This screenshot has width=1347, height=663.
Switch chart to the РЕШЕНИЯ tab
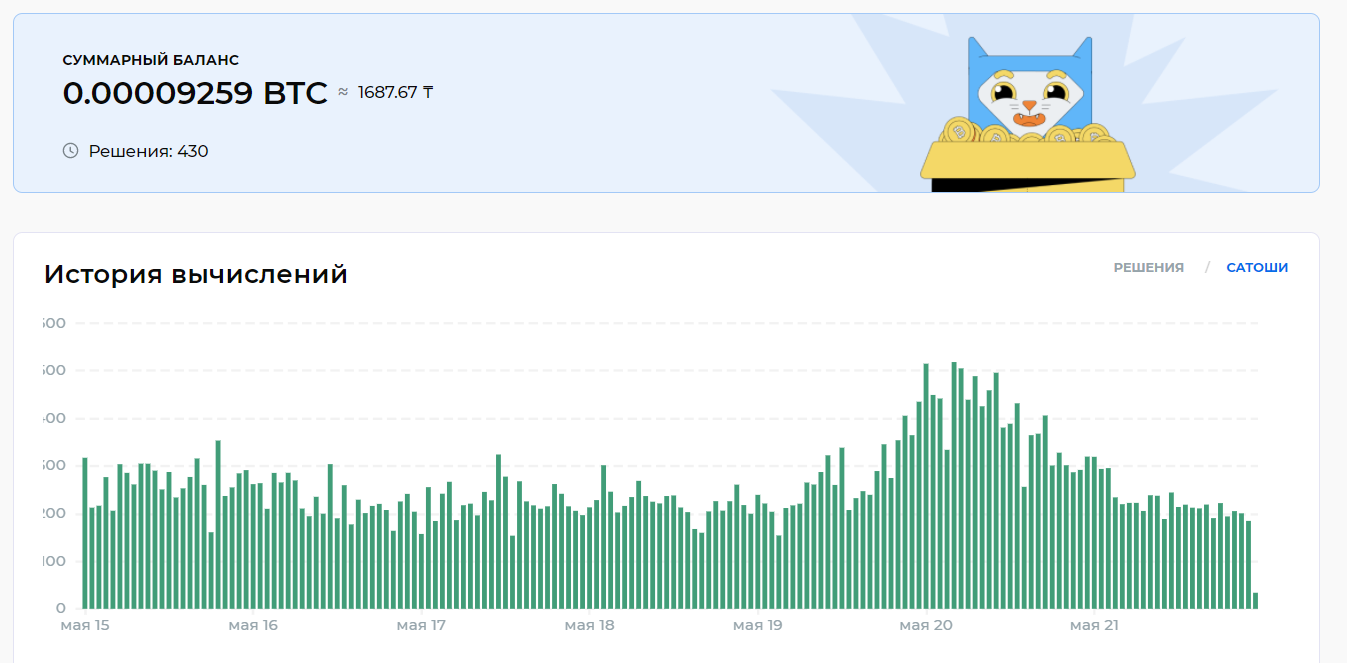[1148, 268]
